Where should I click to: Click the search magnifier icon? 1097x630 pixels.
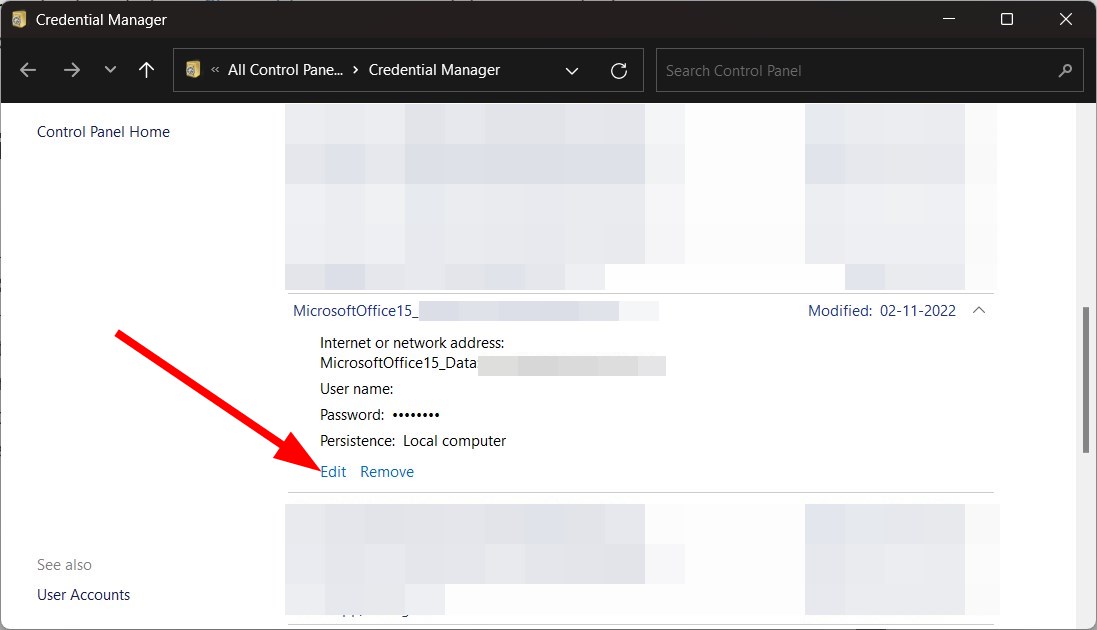(1065, 71)
